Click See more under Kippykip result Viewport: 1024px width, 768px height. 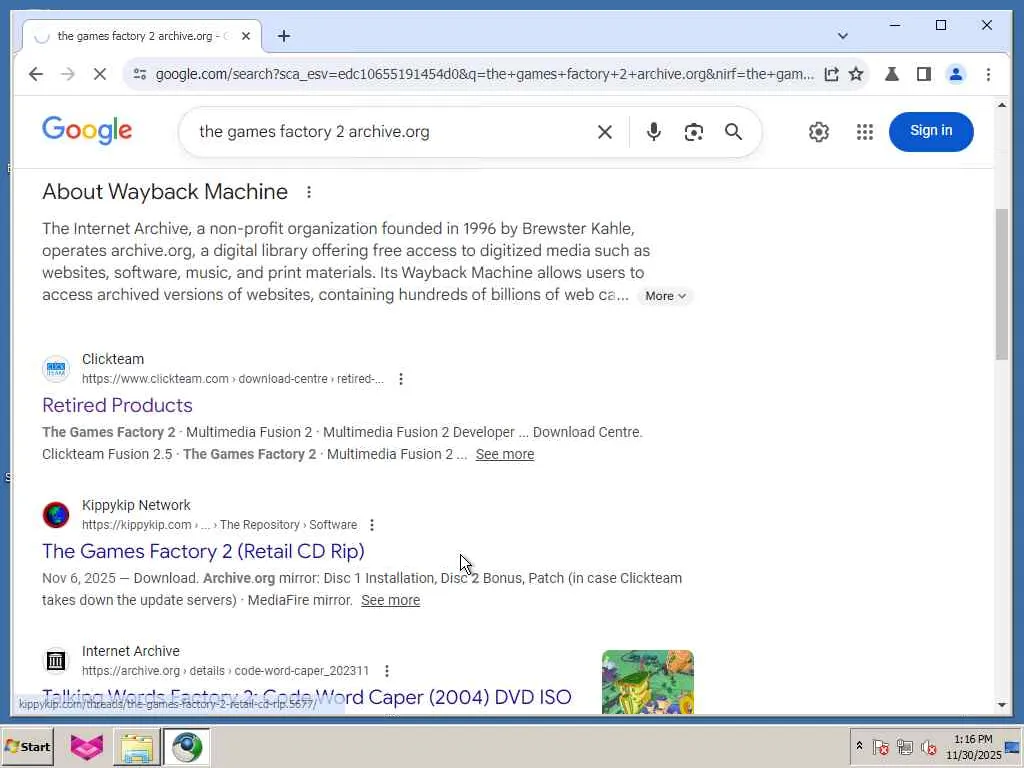(x=391, y=600)
